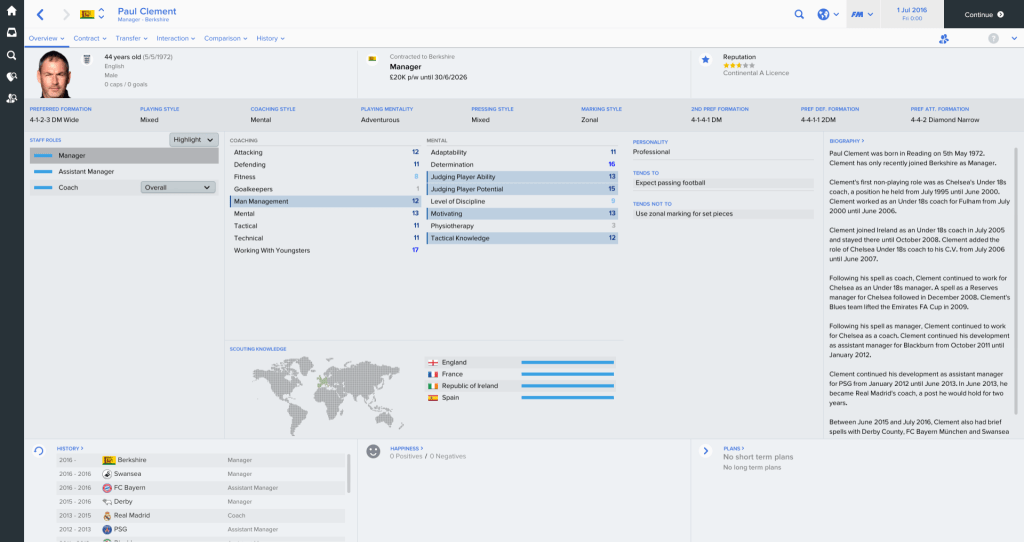Open the Overall coach dropdown

[x=178, y=187]
